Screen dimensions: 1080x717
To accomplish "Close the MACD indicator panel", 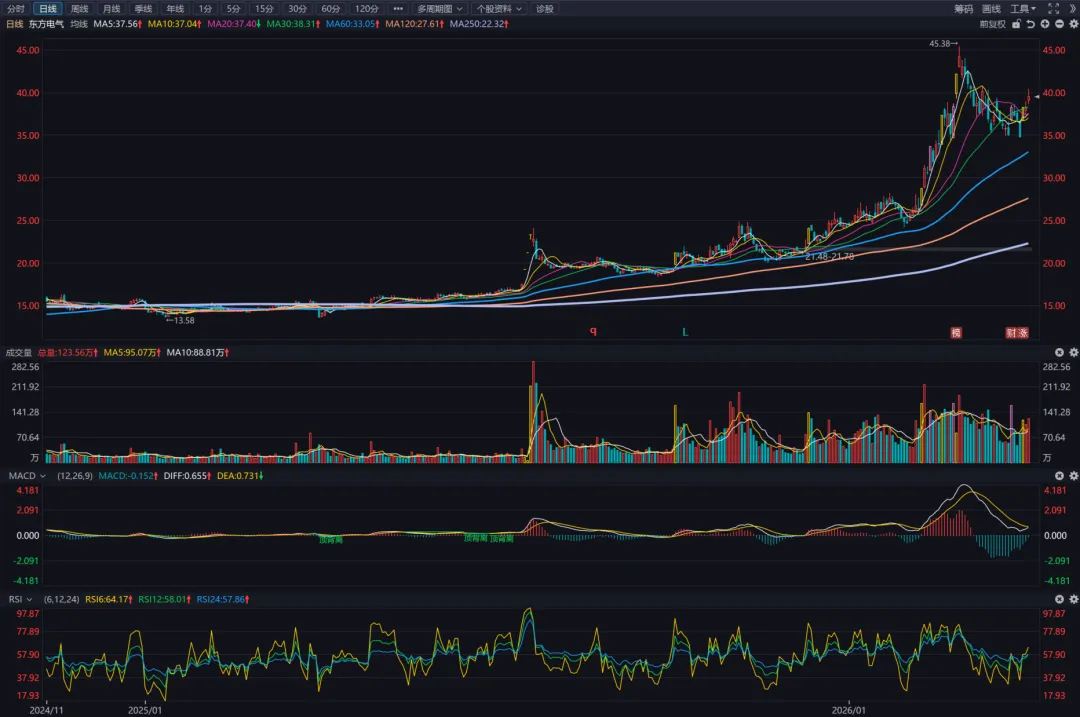I will coord(1059,476).
